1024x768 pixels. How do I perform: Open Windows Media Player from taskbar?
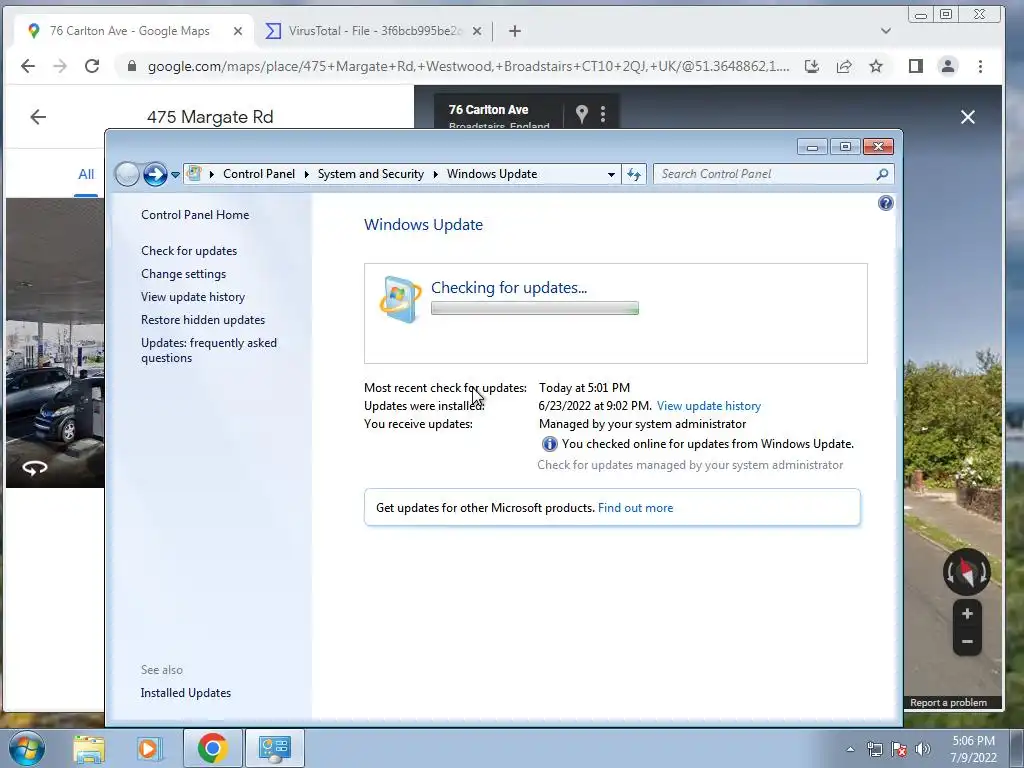tap(150, 748)
